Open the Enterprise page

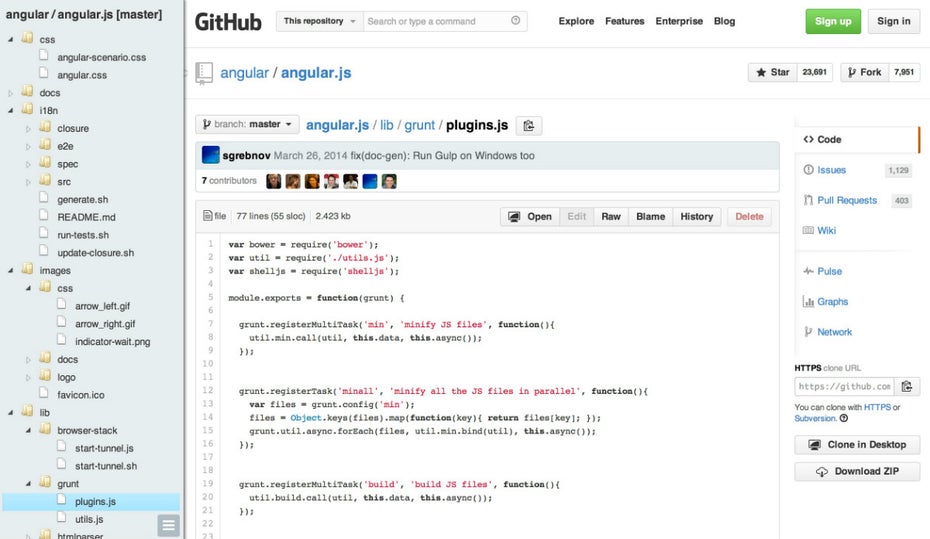click(x=679, y=21)
